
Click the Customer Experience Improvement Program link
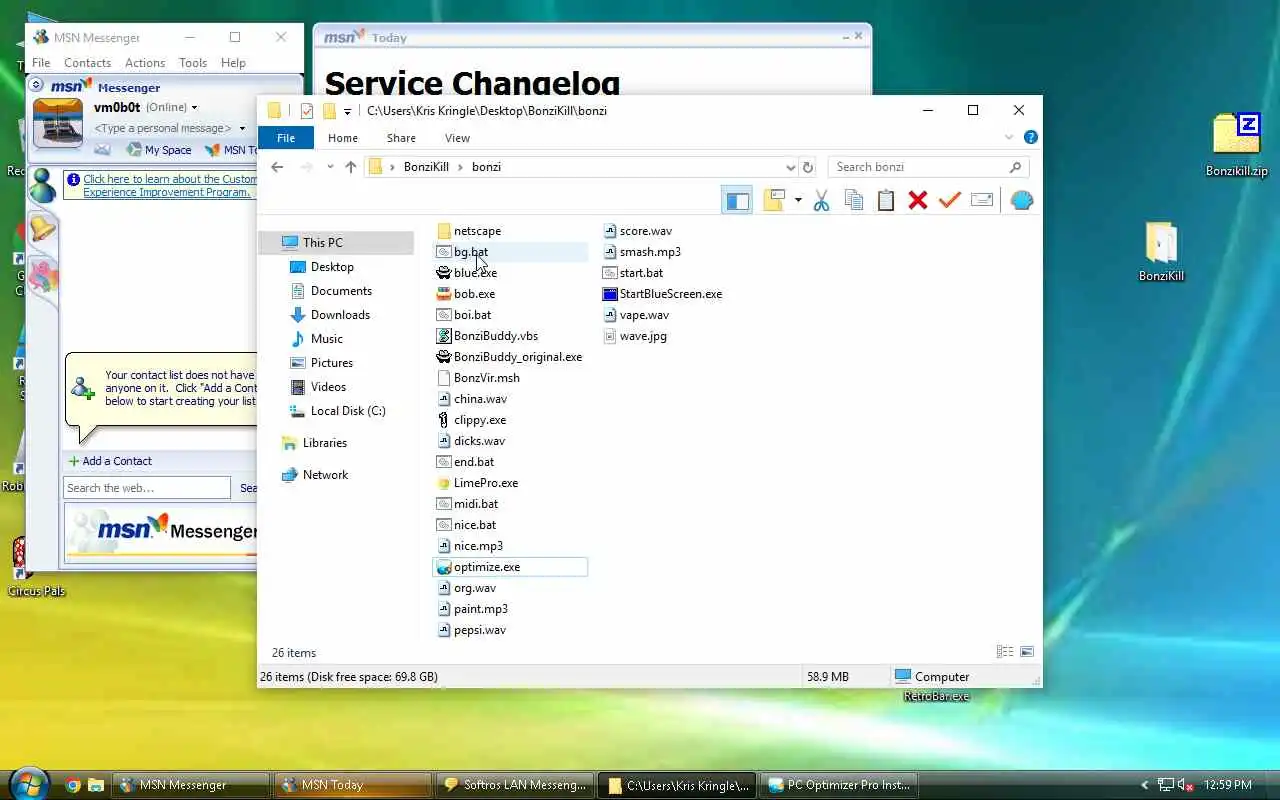pyautogui.click(x=170, y=186)
